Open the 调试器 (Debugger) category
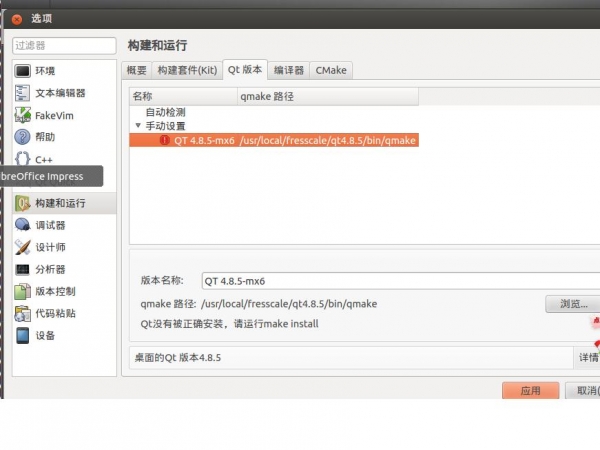600x450 pixels. point(50,225)
